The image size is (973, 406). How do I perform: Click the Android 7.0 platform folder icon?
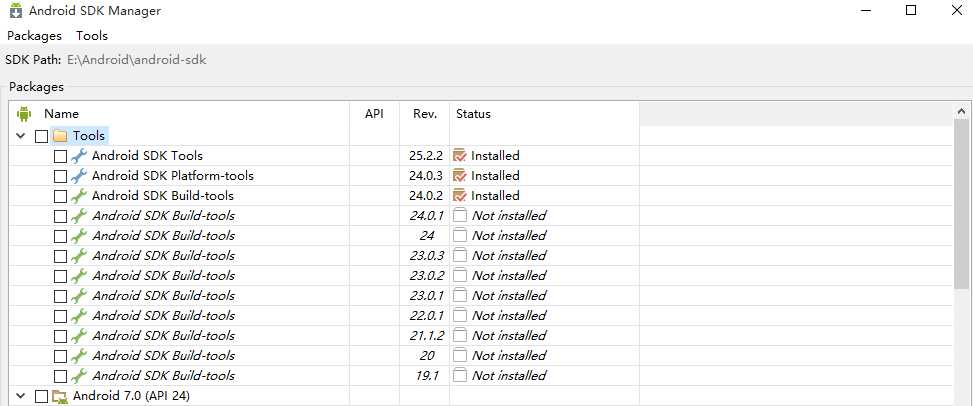tap(60, 396)
